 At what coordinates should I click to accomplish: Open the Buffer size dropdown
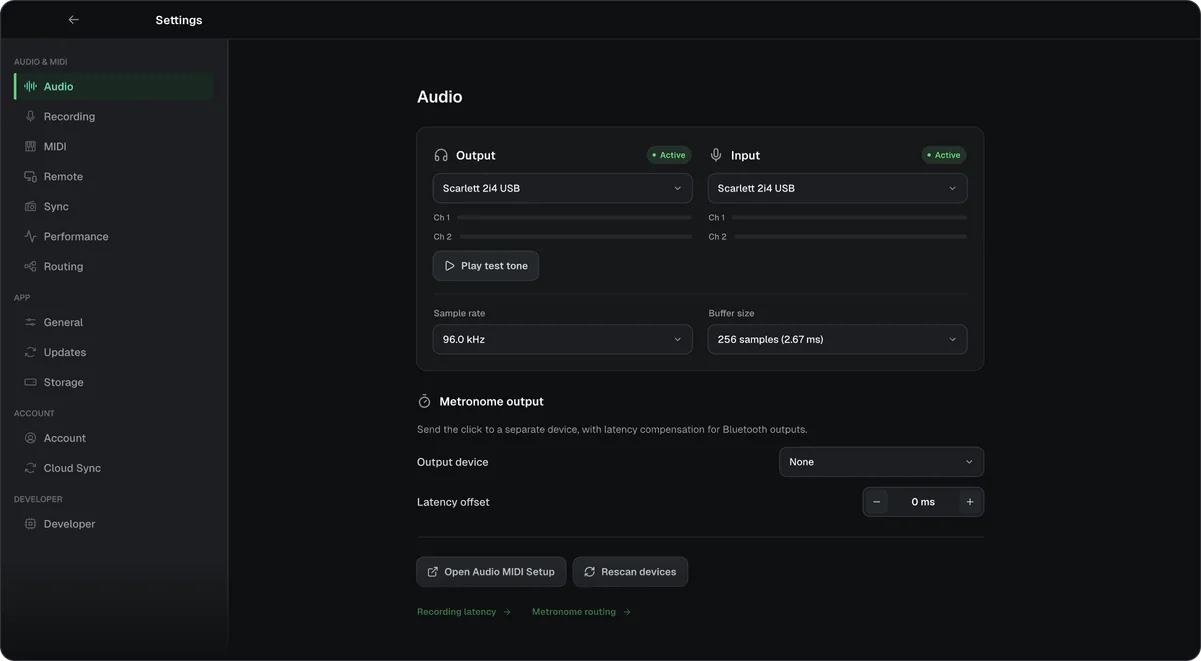pyautogui.click(x=837, y=339)
